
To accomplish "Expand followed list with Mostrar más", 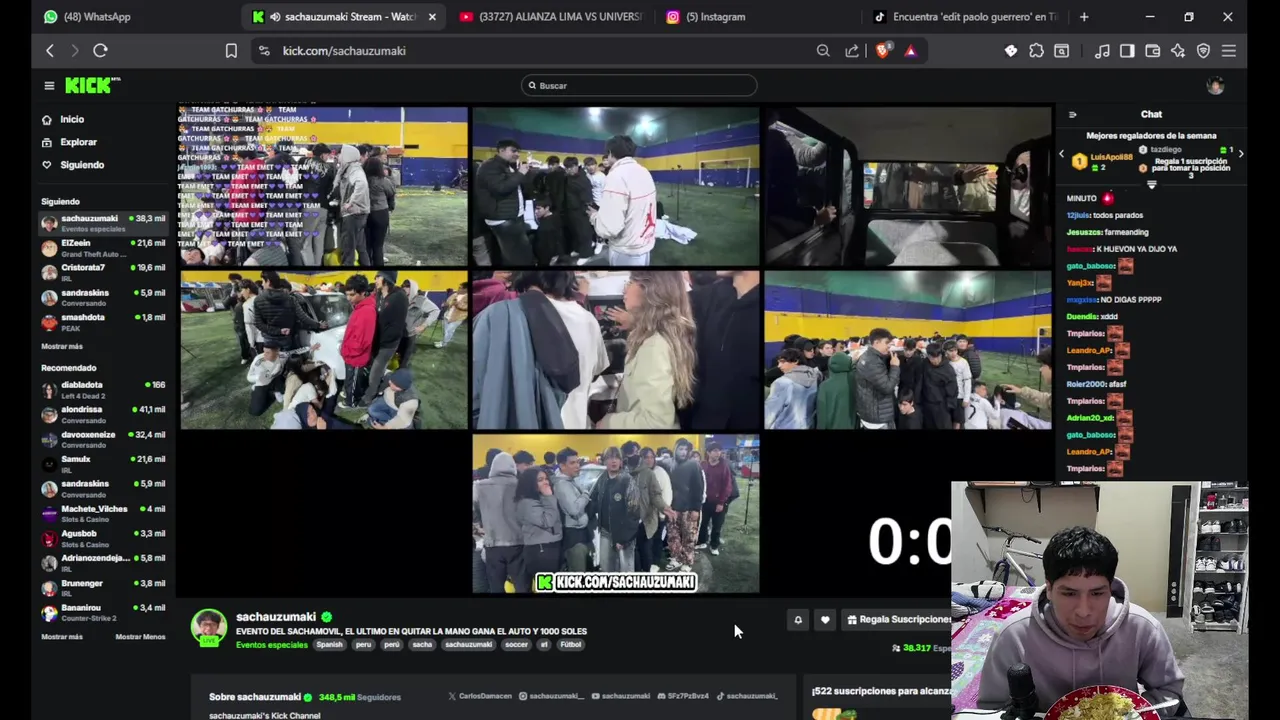I will [x=62, y=346].
